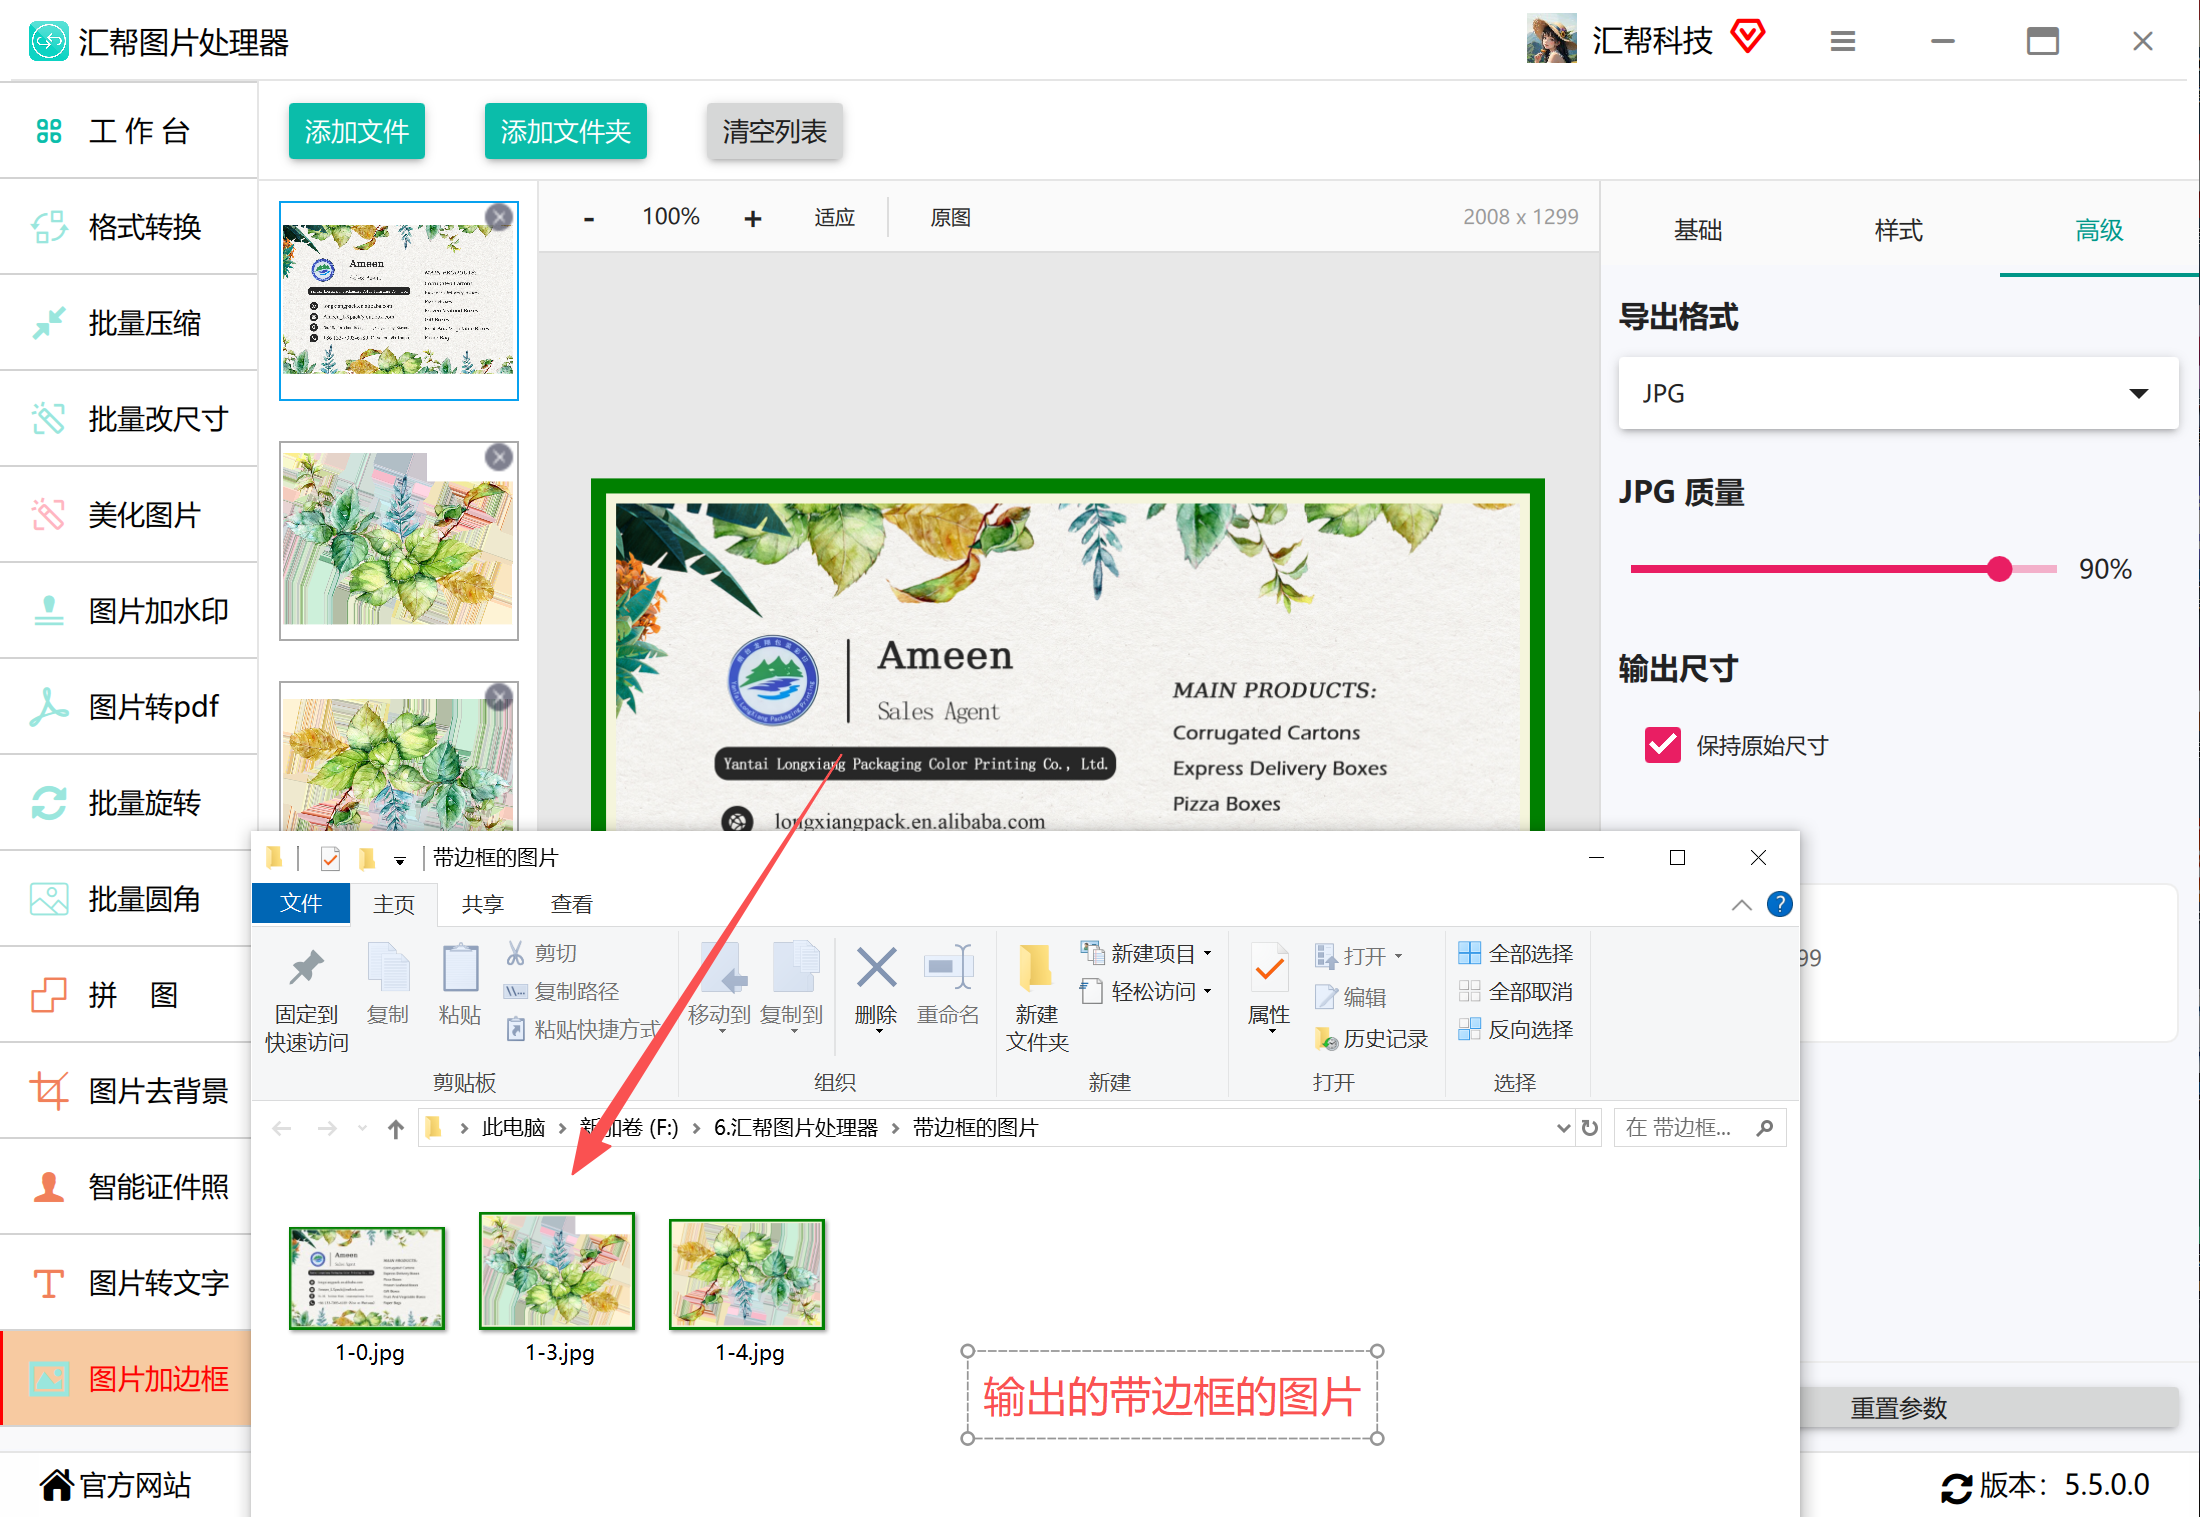Open Explorer 共享 ribbon tab

pos(482,904)
